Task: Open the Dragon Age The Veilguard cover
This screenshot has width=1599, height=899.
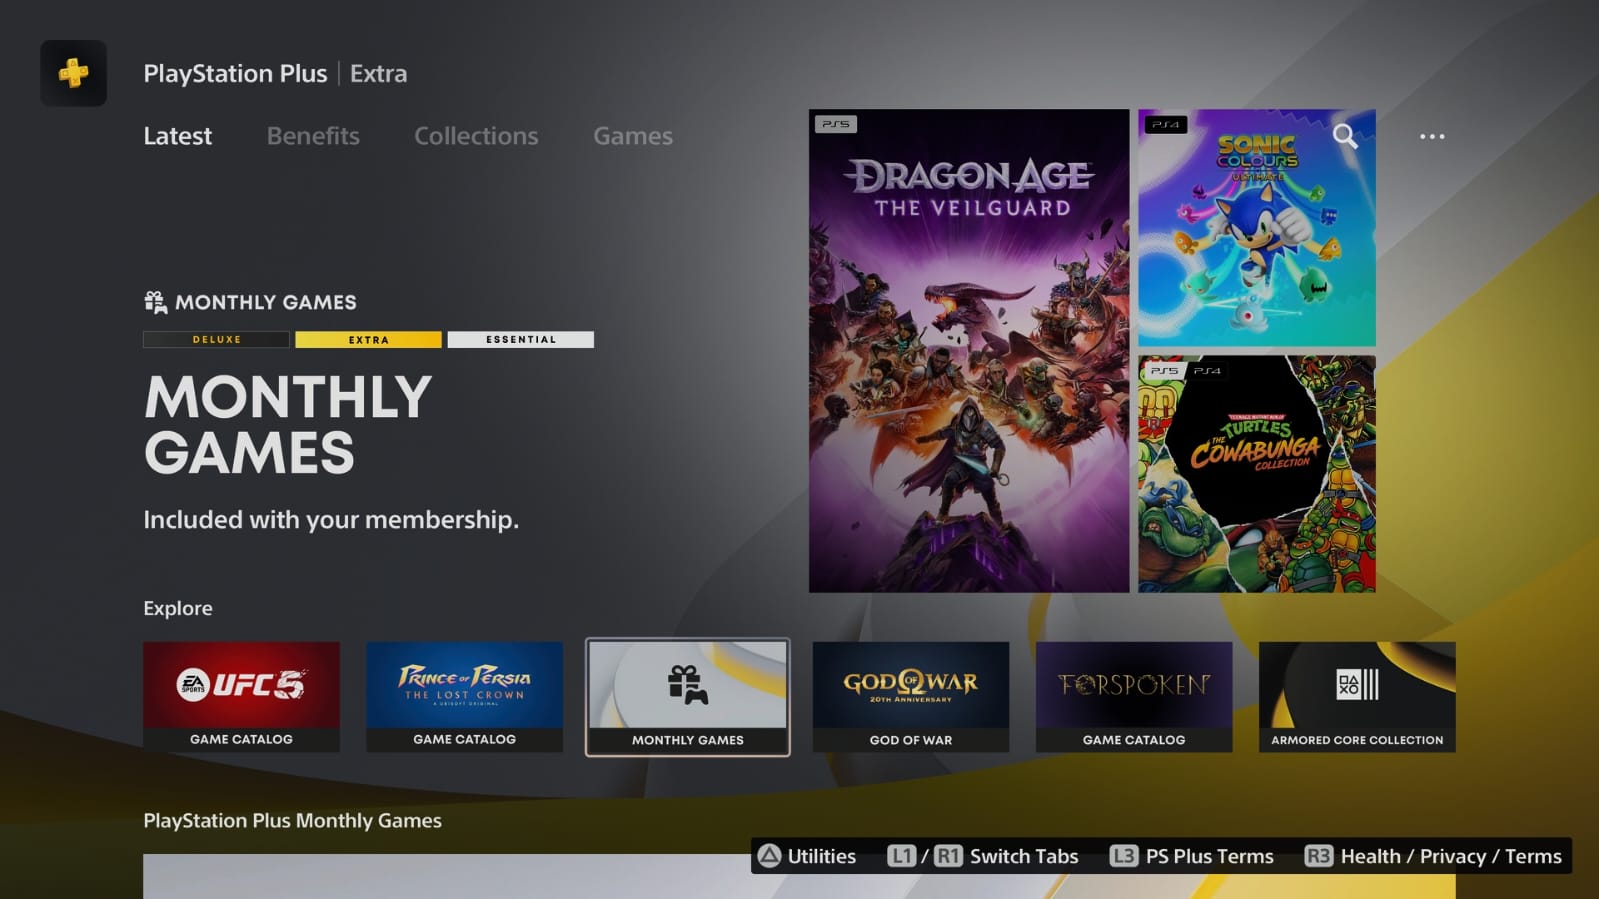Action: click(969, 351)
